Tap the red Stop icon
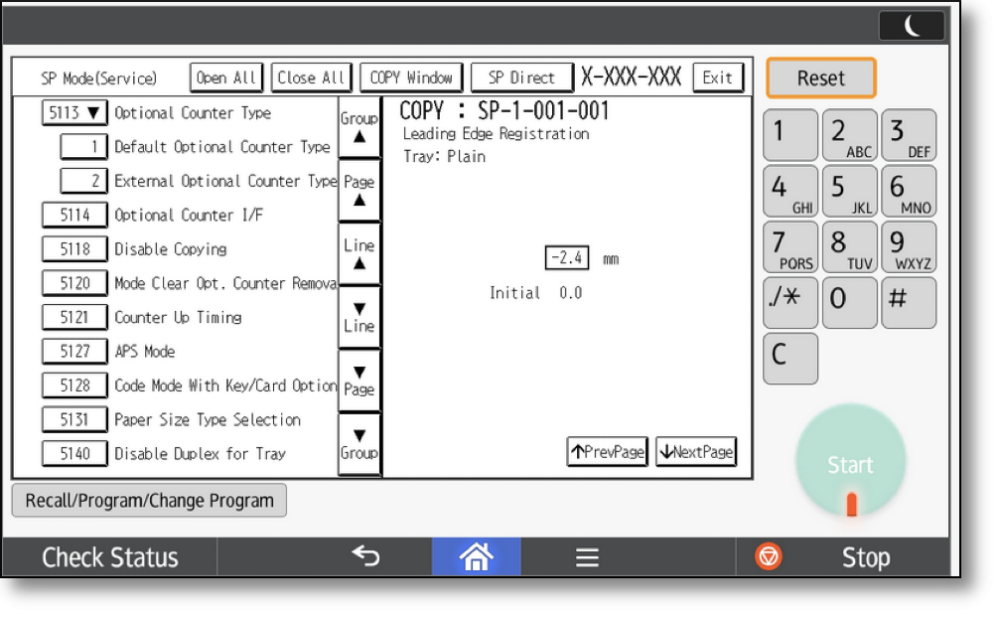This screenshot has height=617, width=1000. coord(768,556)
